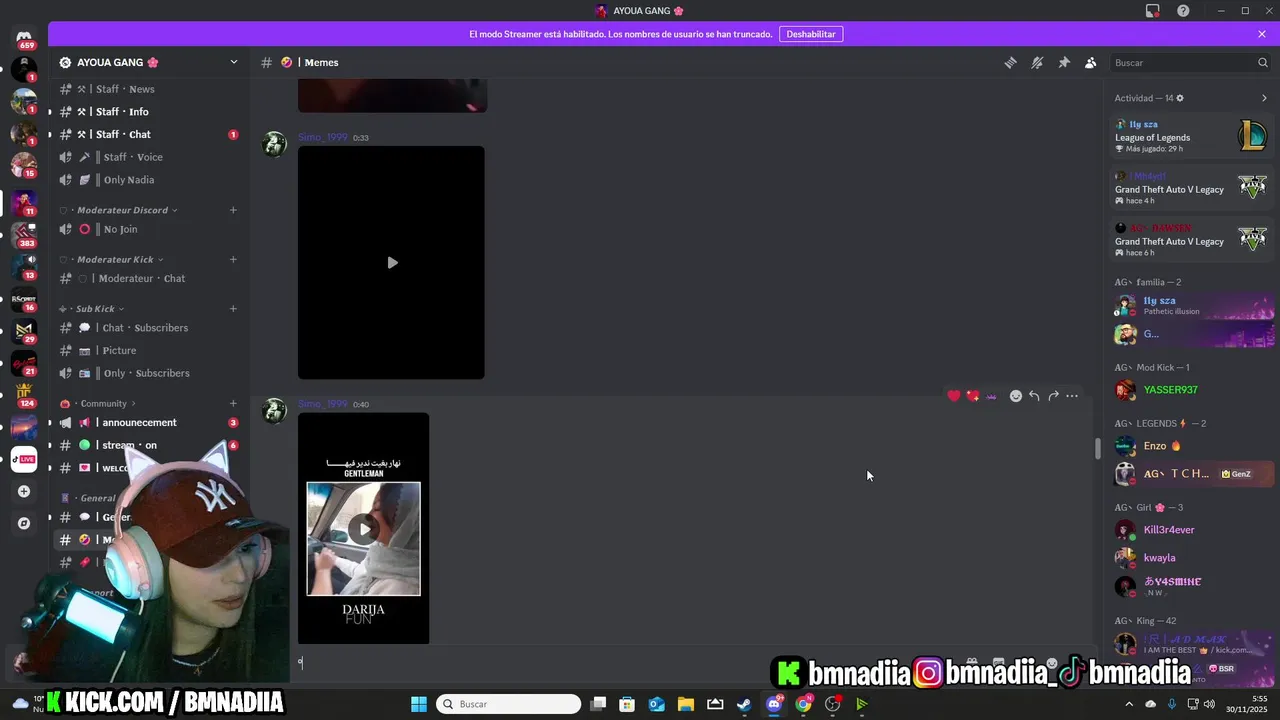Dismiss the Streamer mode banner

point(1262,34)
